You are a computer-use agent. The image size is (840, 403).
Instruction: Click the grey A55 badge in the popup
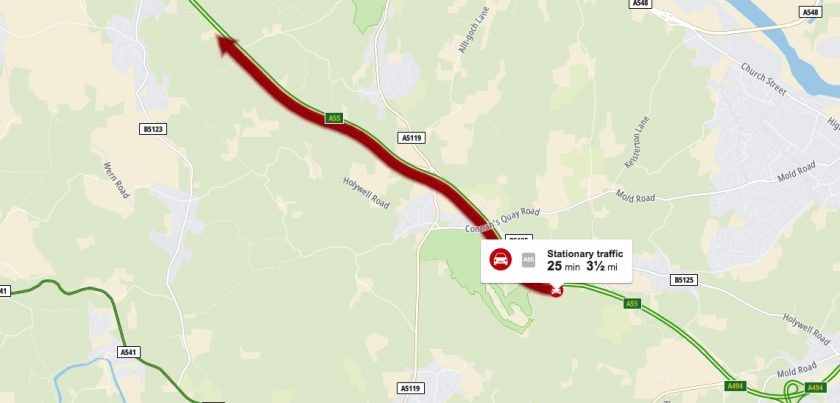click(529, 260)
